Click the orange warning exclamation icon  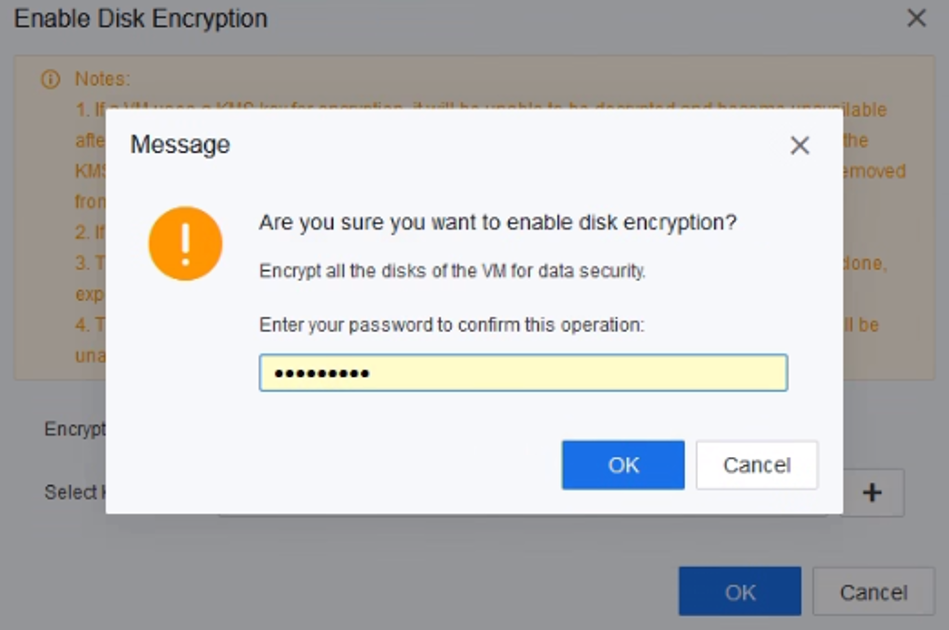click(185, 243)
